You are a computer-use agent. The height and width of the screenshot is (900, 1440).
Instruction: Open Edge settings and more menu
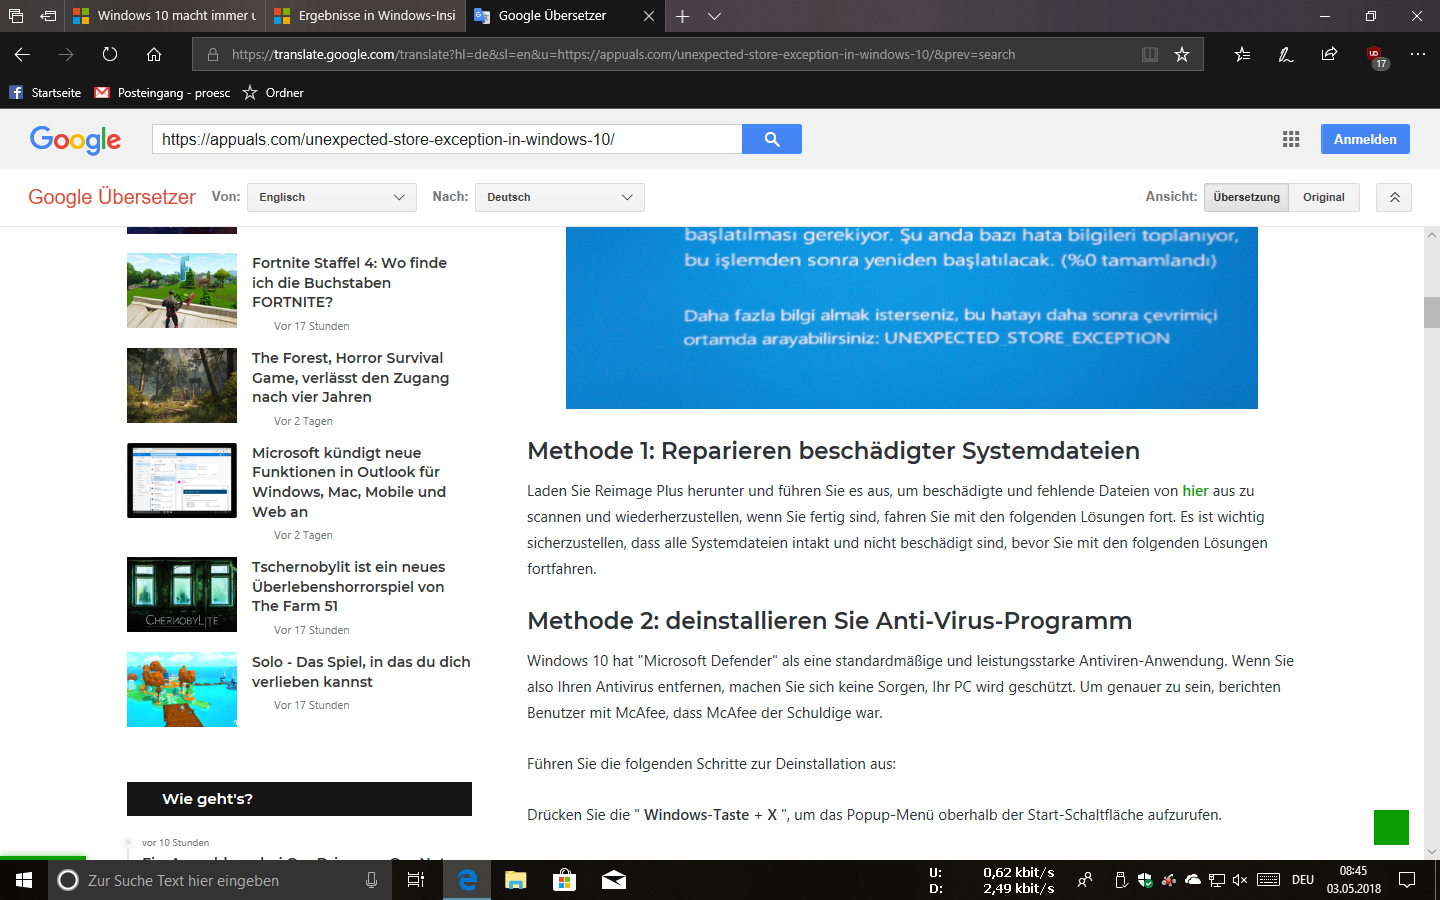tap(1418, 54)
